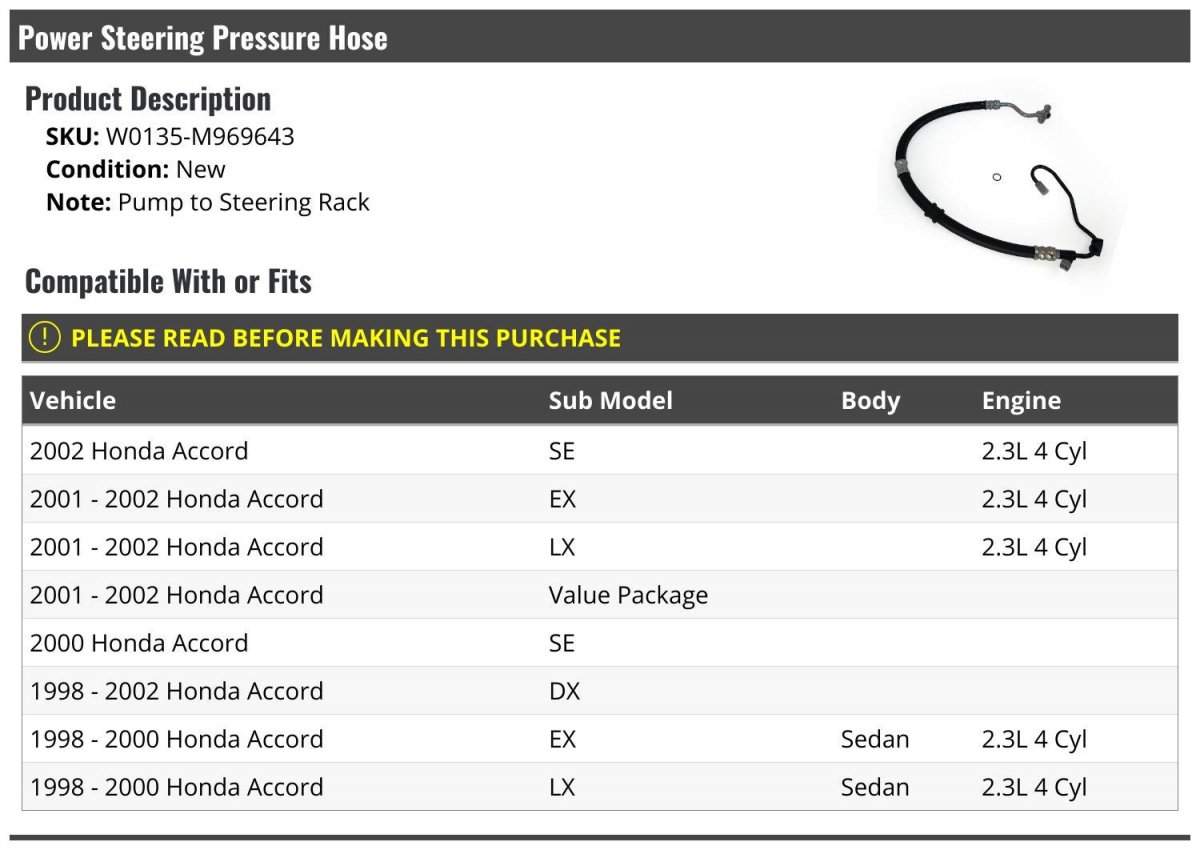
Task: Click the Pump to Steering Rack note
Action: (243, 202)
